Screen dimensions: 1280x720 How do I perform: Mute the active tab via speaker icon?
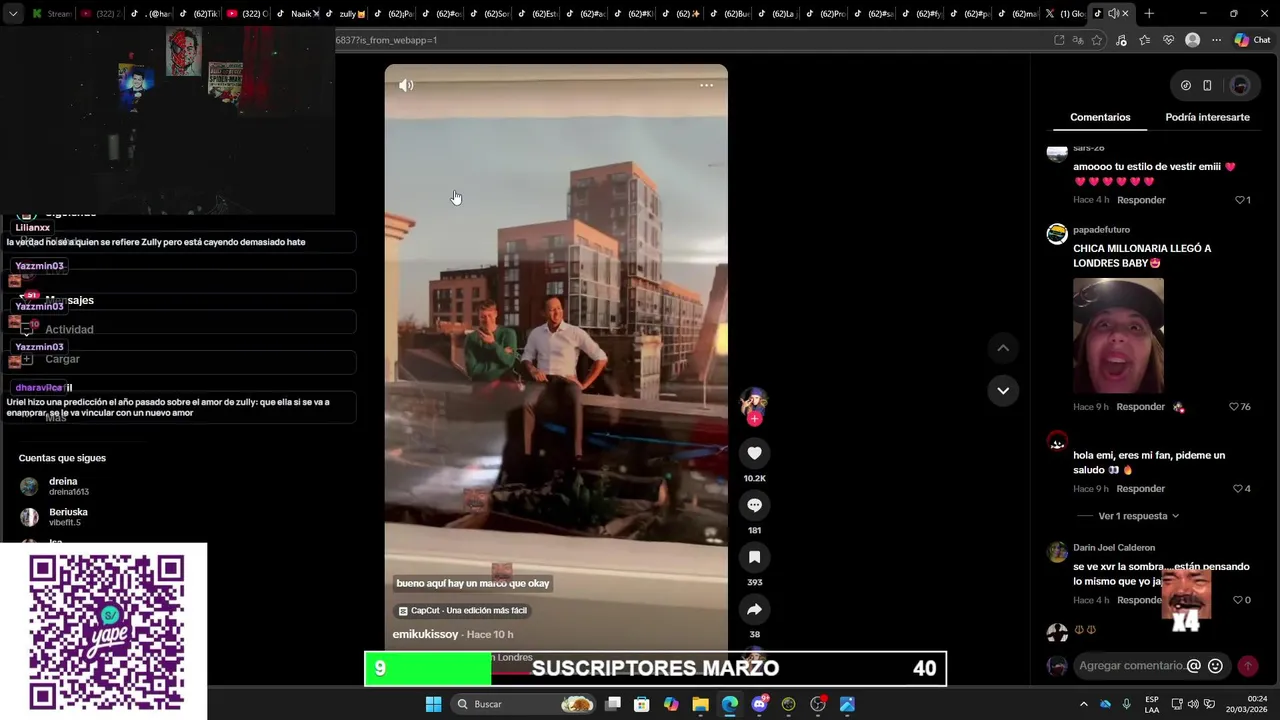[1112, 13]
